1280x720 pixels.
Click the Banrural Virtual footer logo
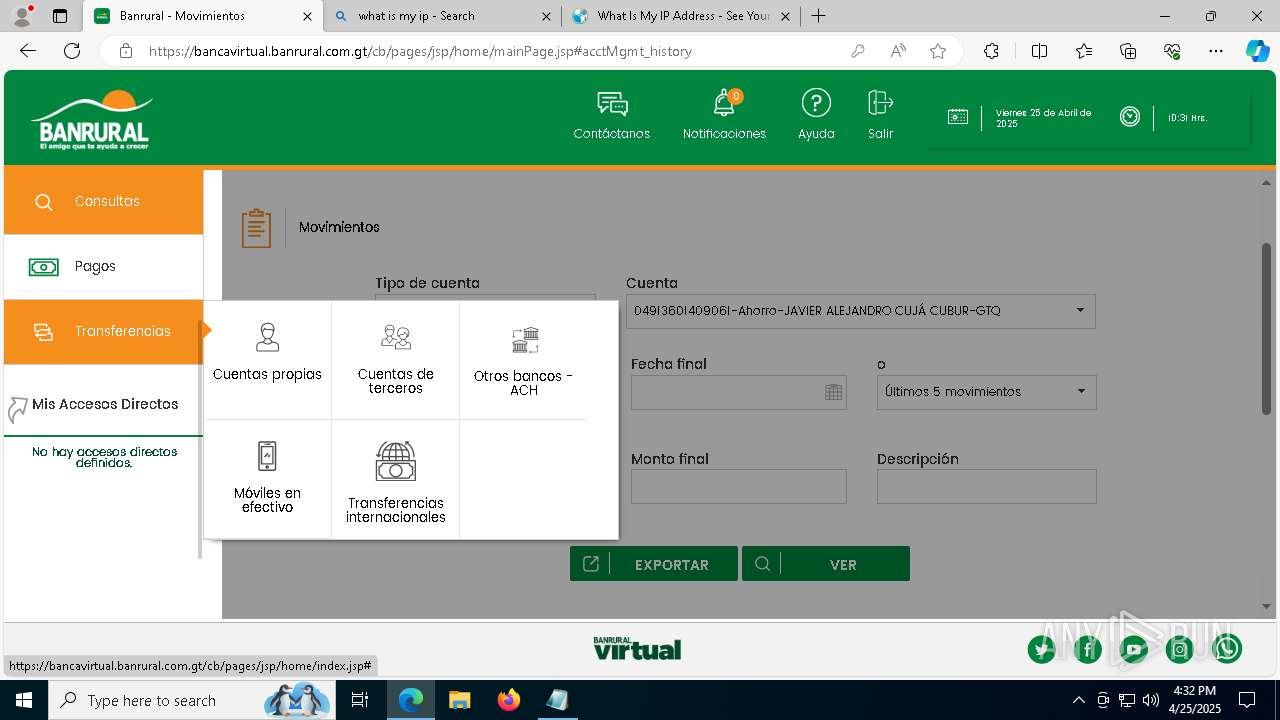point(637,648)
